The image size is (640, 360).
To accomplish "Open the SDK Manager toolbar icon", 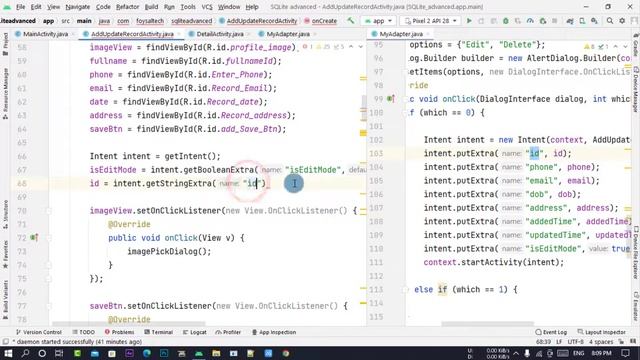I will tap(594, 20).
